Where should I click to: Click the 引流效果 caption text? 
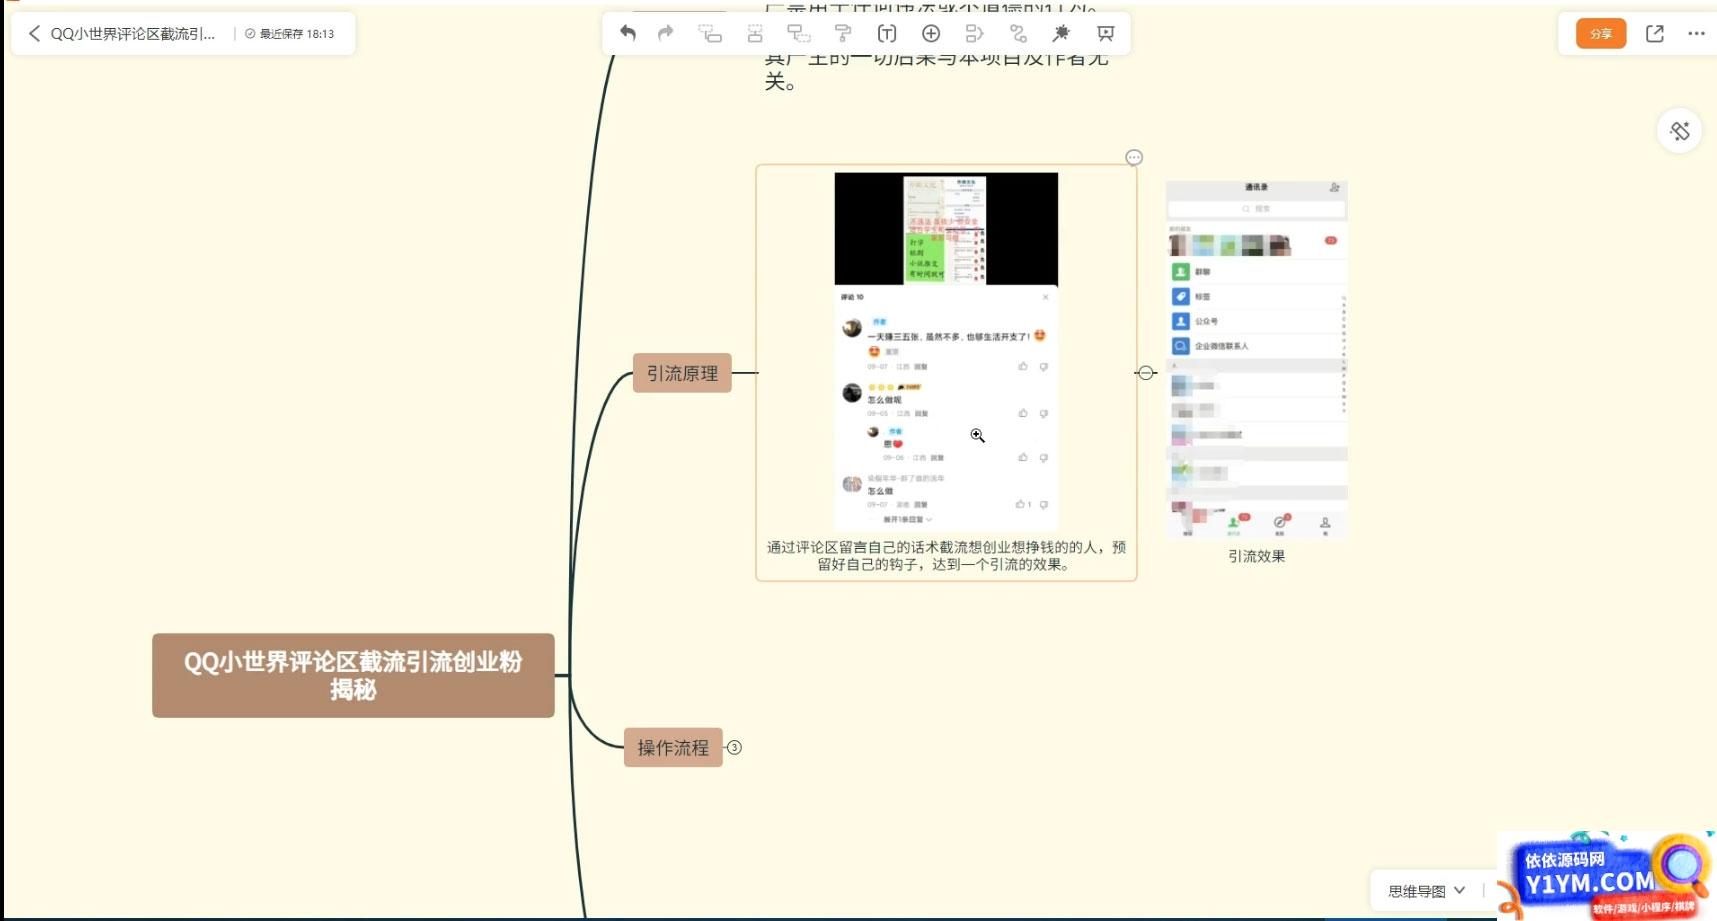pos(1257,556)
